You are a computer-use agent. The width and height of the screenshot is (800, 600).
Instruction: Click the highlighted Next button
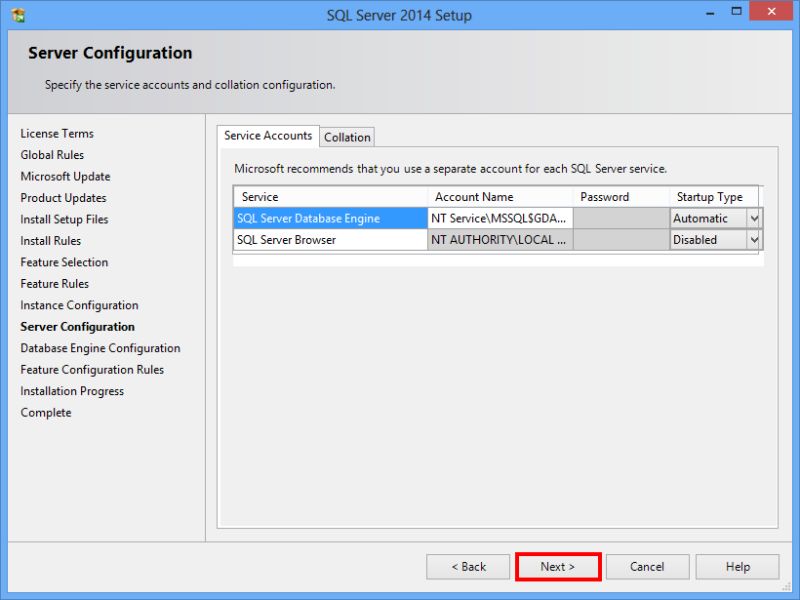[x=557, y=566]
